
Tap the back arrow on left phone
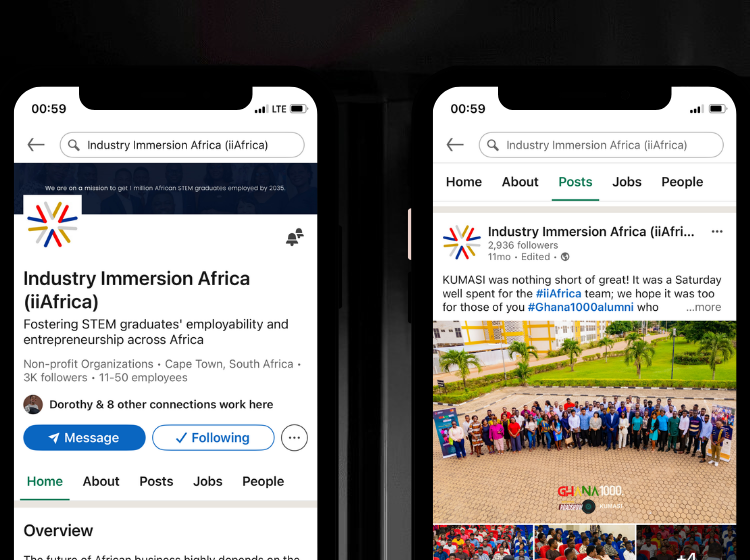tap(36, 144)
